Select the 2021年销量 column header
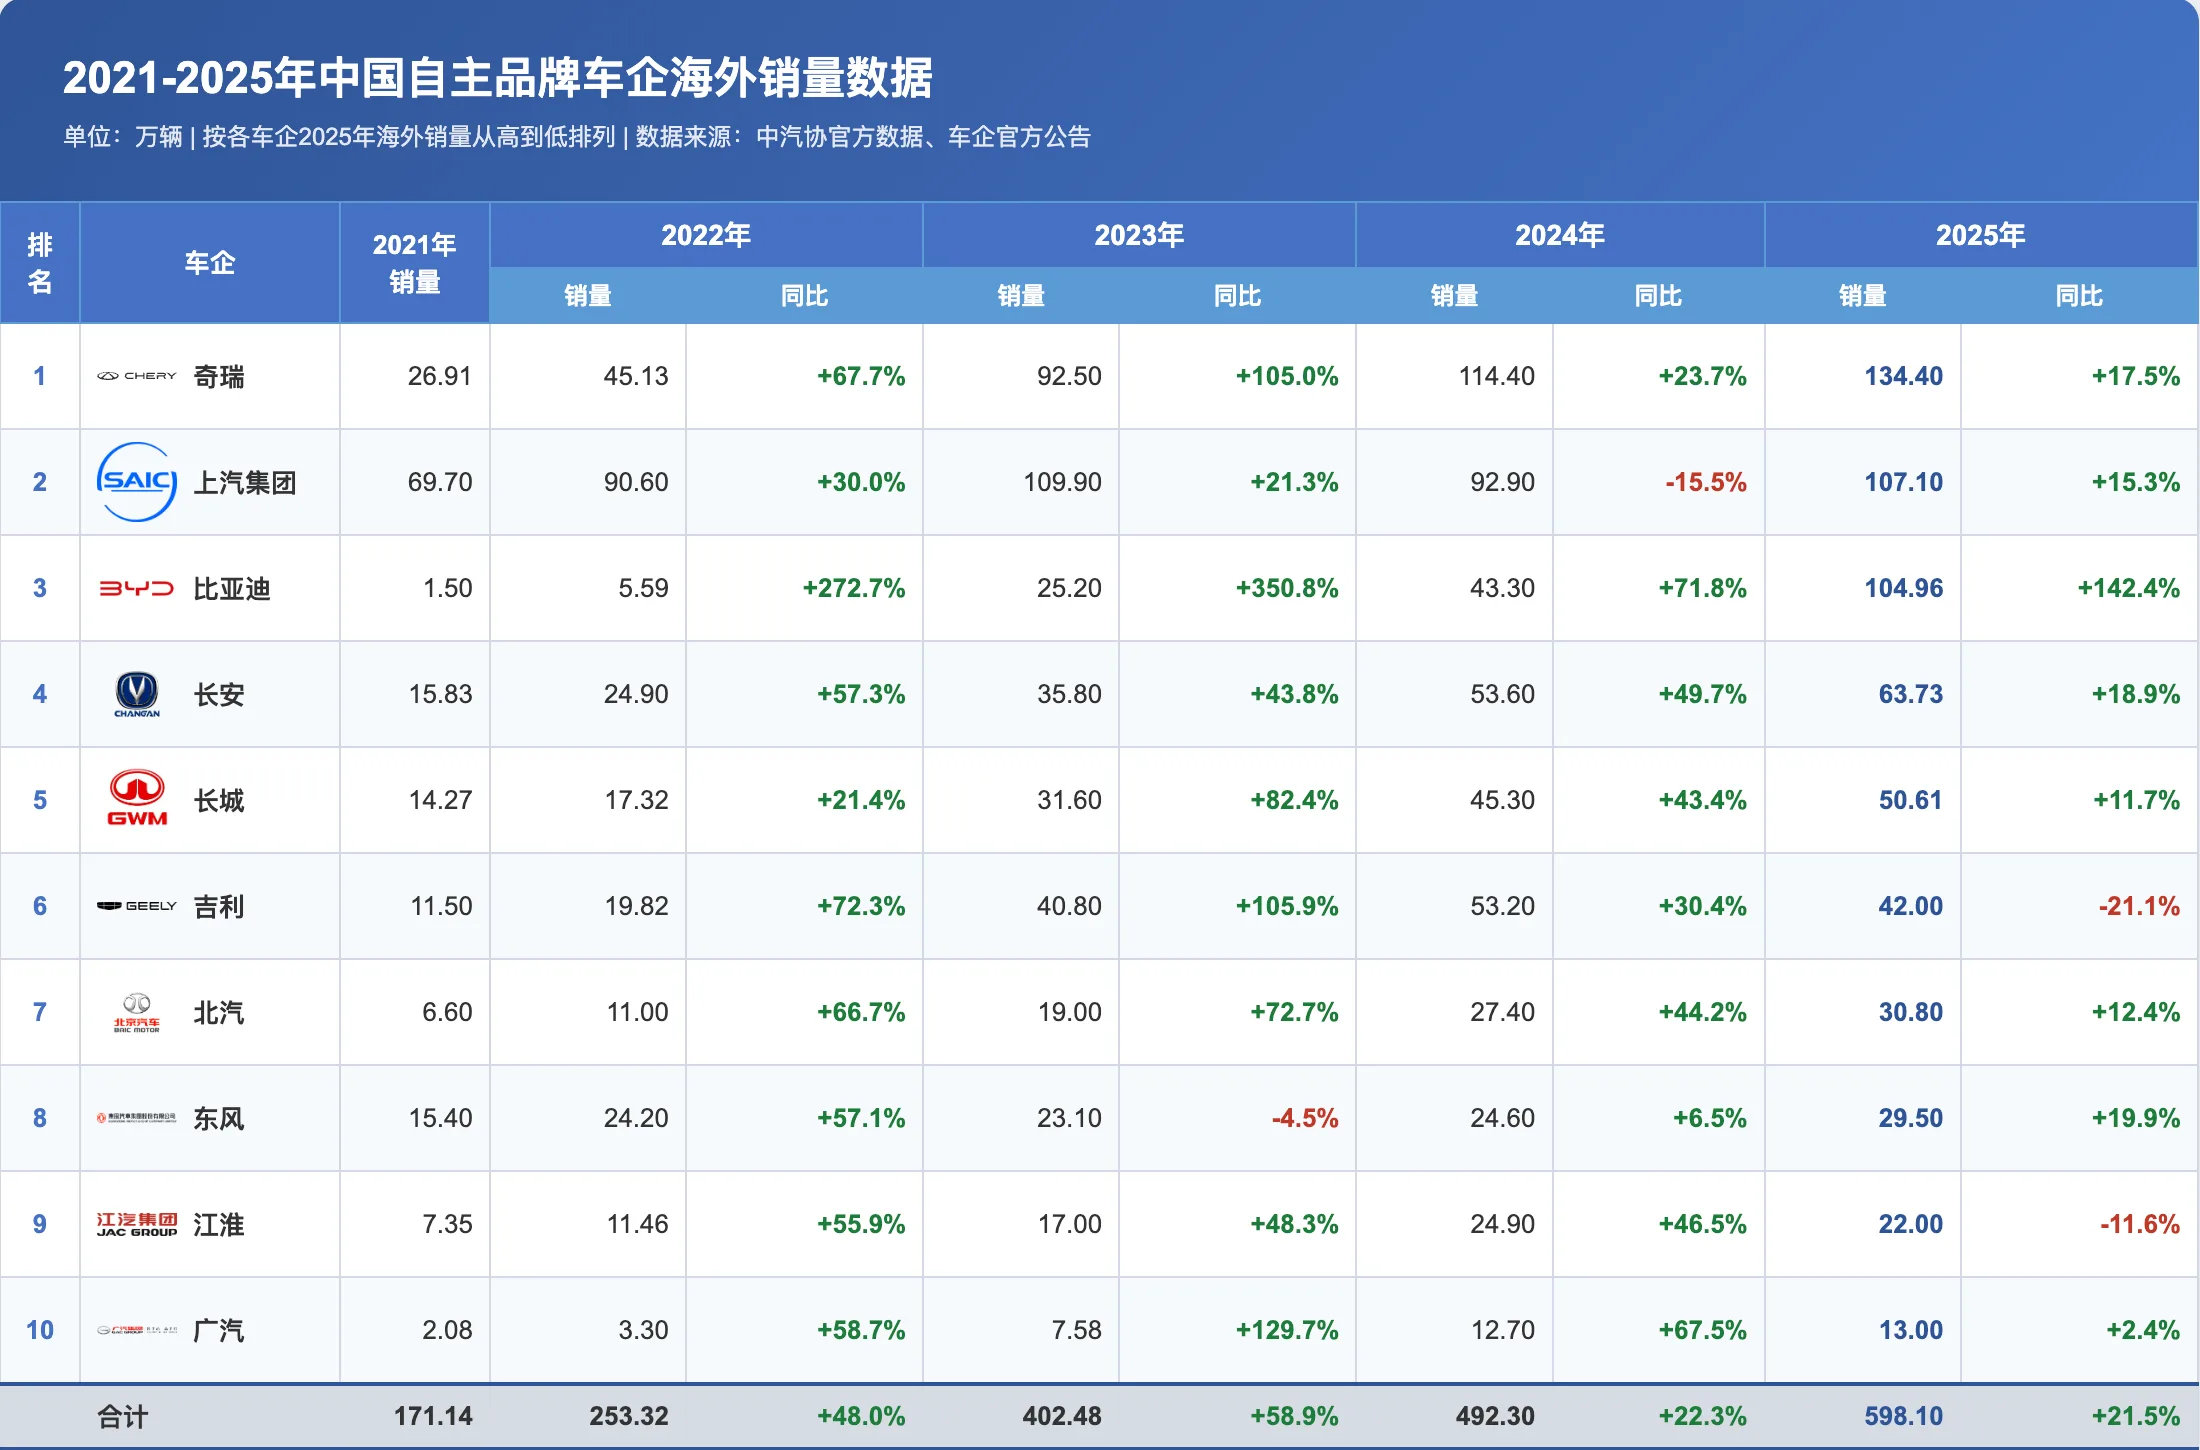The image size is (2200, 1450). tap(415, 263)
